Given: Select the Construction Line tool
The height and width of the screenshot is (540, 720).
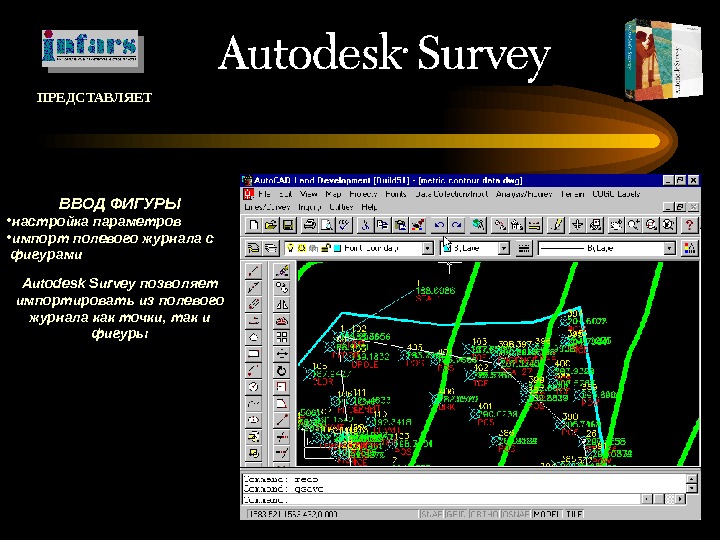Looking at the screenshot, I should [x=253, y=287].
